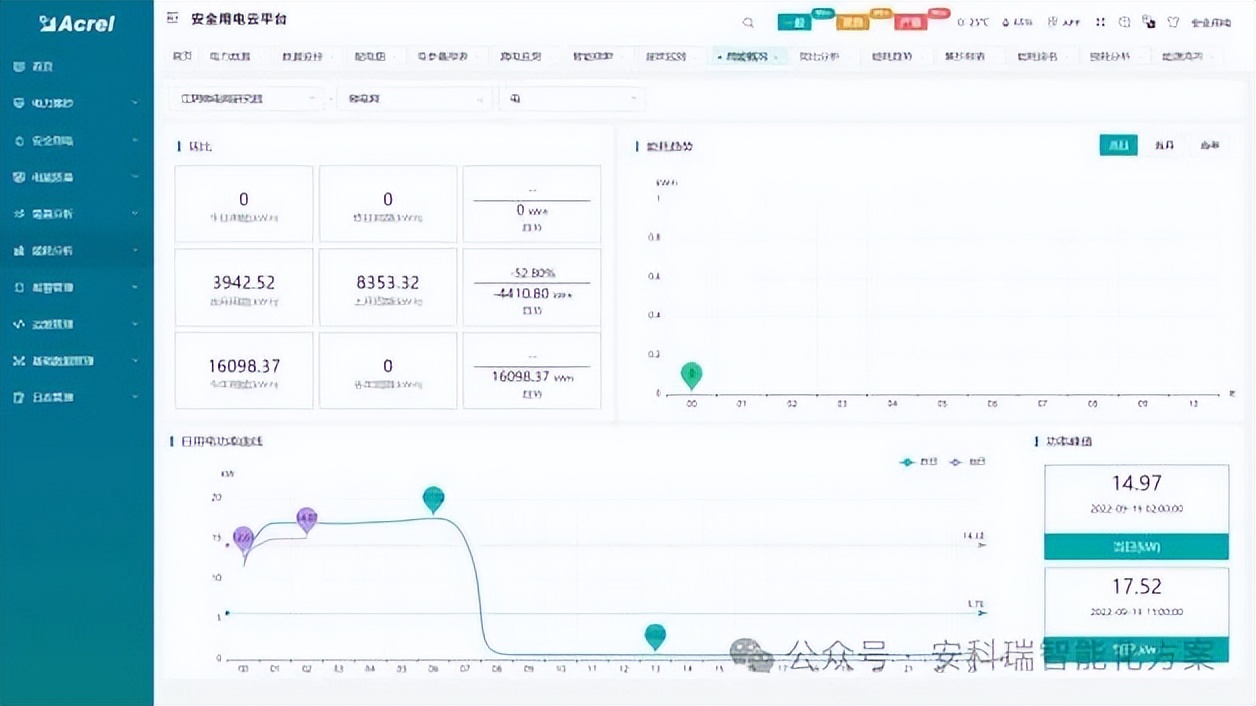Screen dimensions: 1256x706
Task: Click the 16098.37 yearly energy card
Action: pyautogui.click(x=244, y=370)
